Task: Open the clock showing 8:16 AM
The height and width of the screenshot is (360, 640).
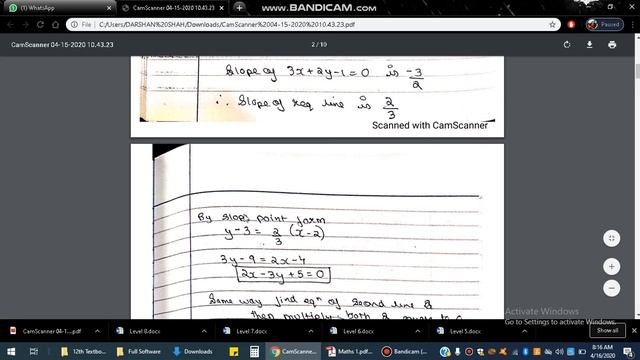Action: 602,351
